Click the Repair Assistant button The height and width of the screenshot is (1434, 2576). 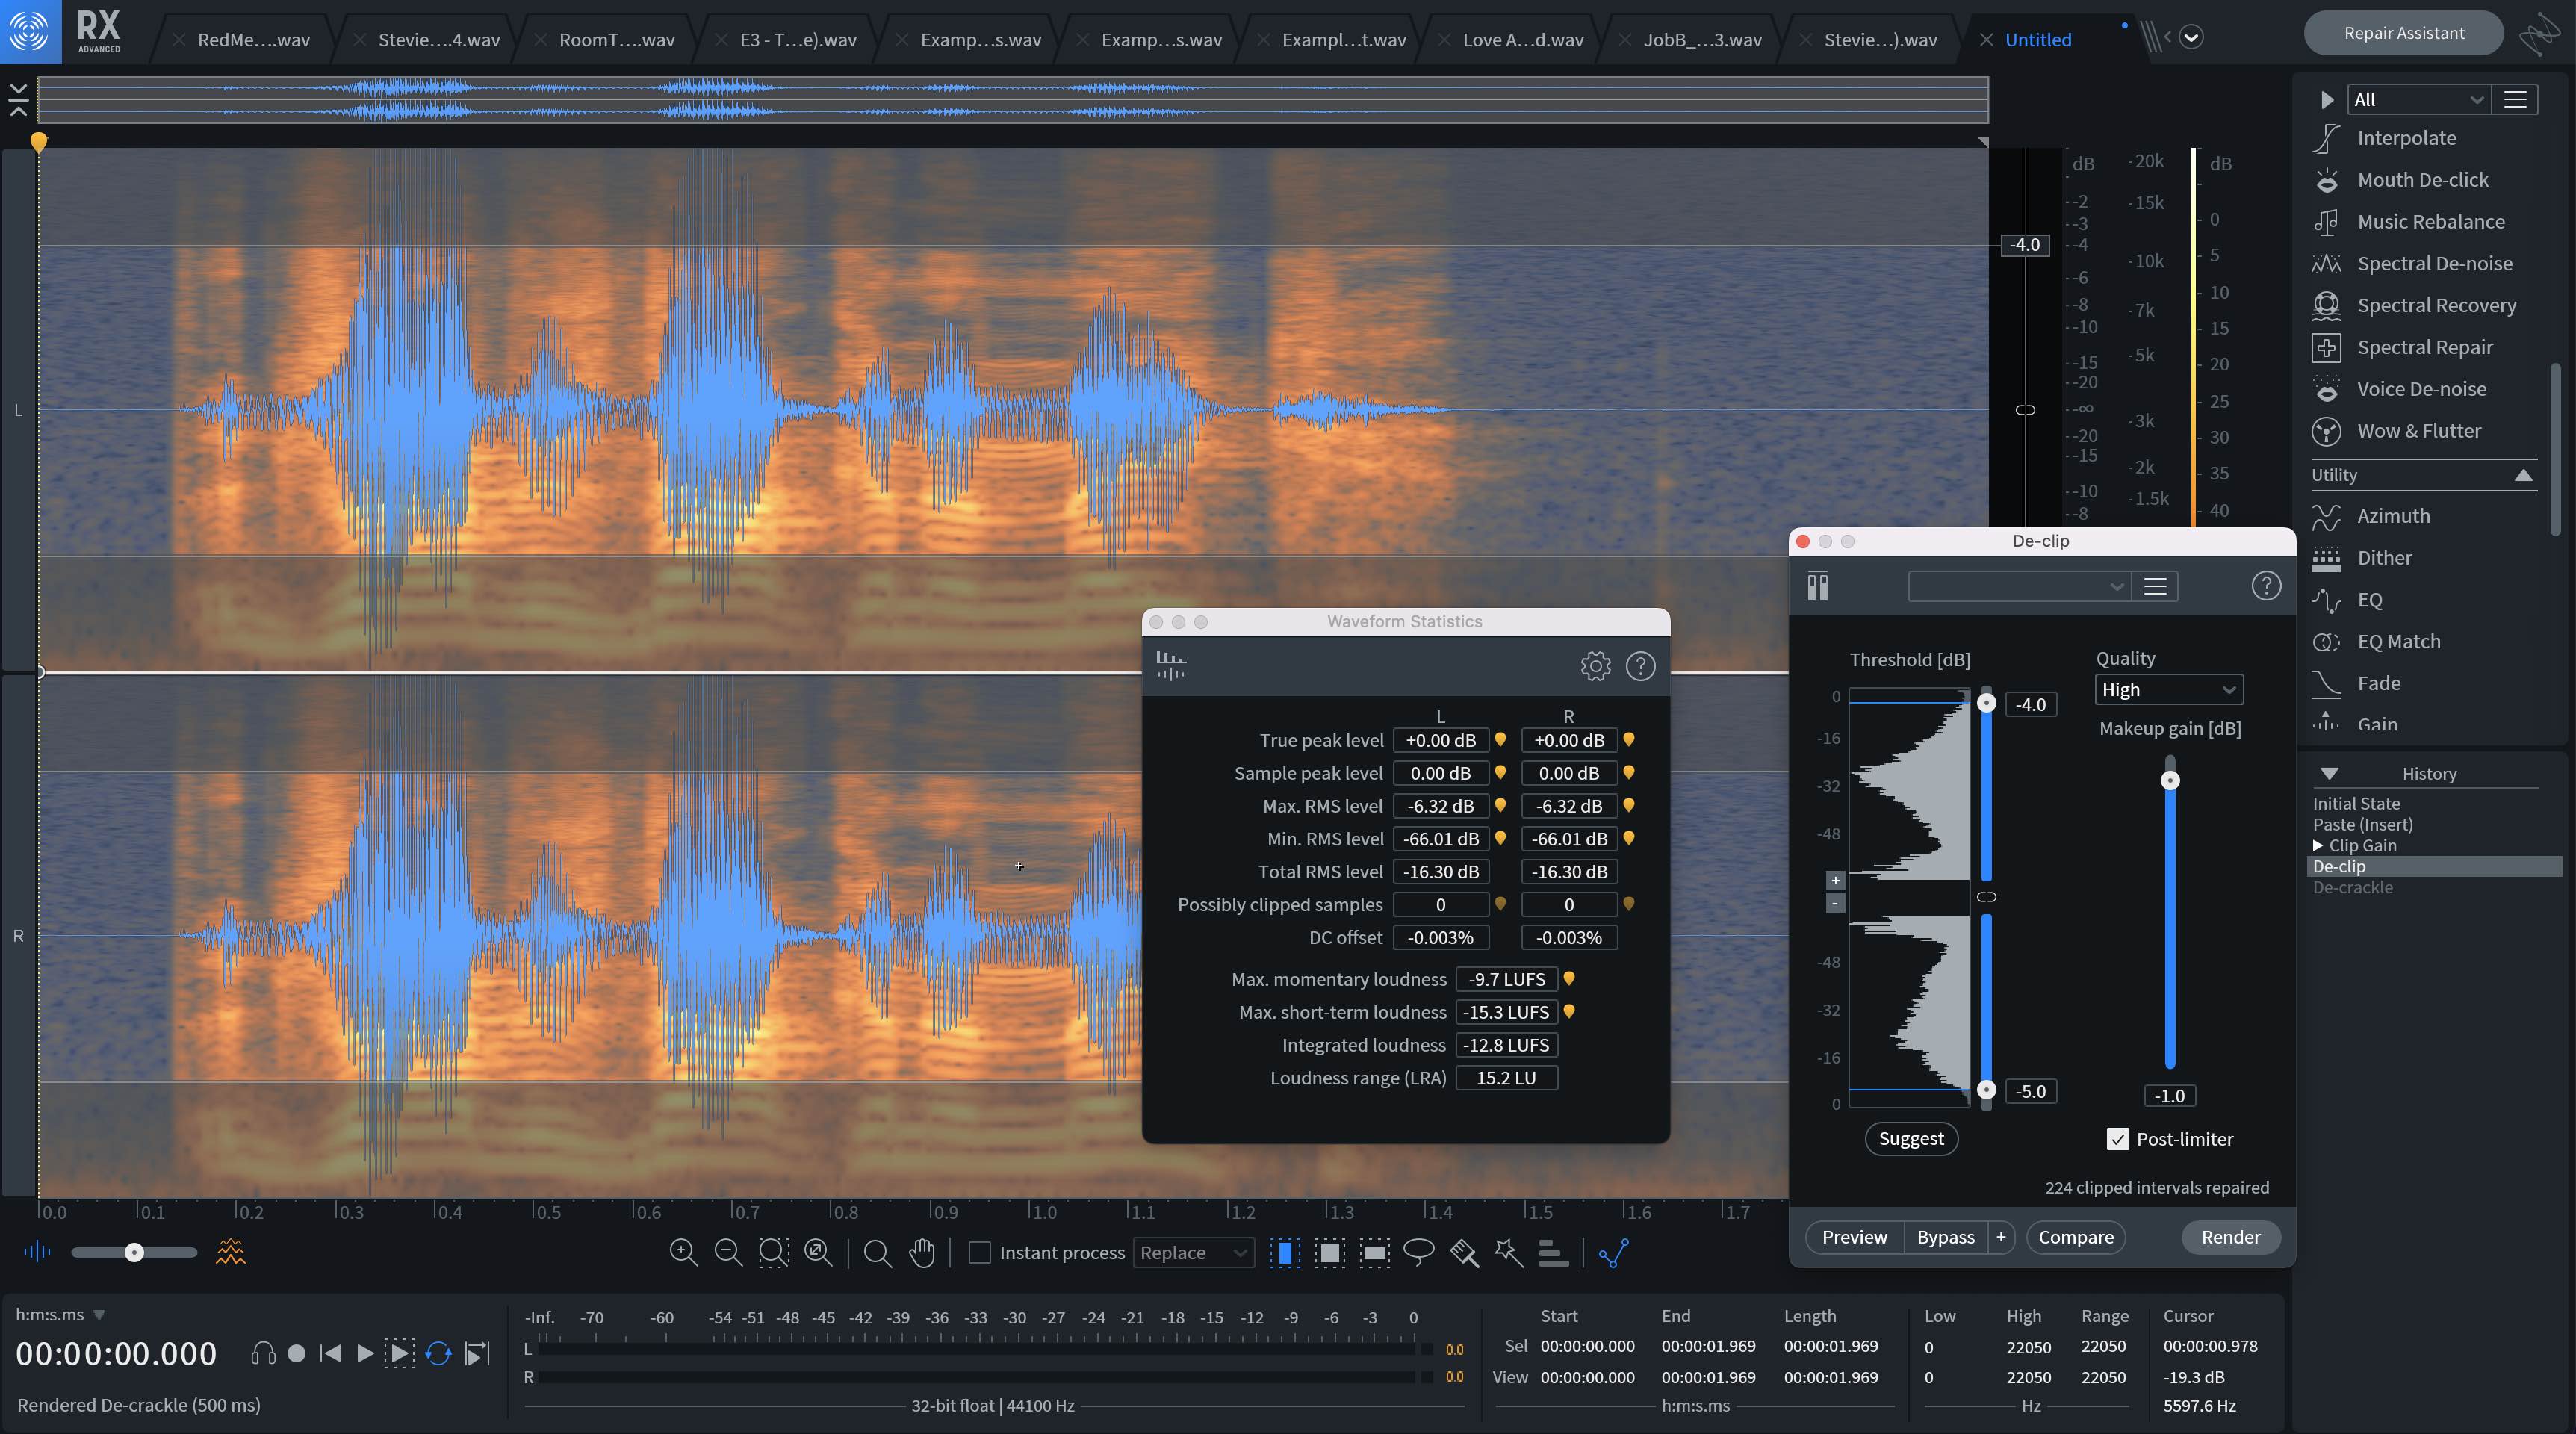pyautogui.click(x=2403, y=33)
